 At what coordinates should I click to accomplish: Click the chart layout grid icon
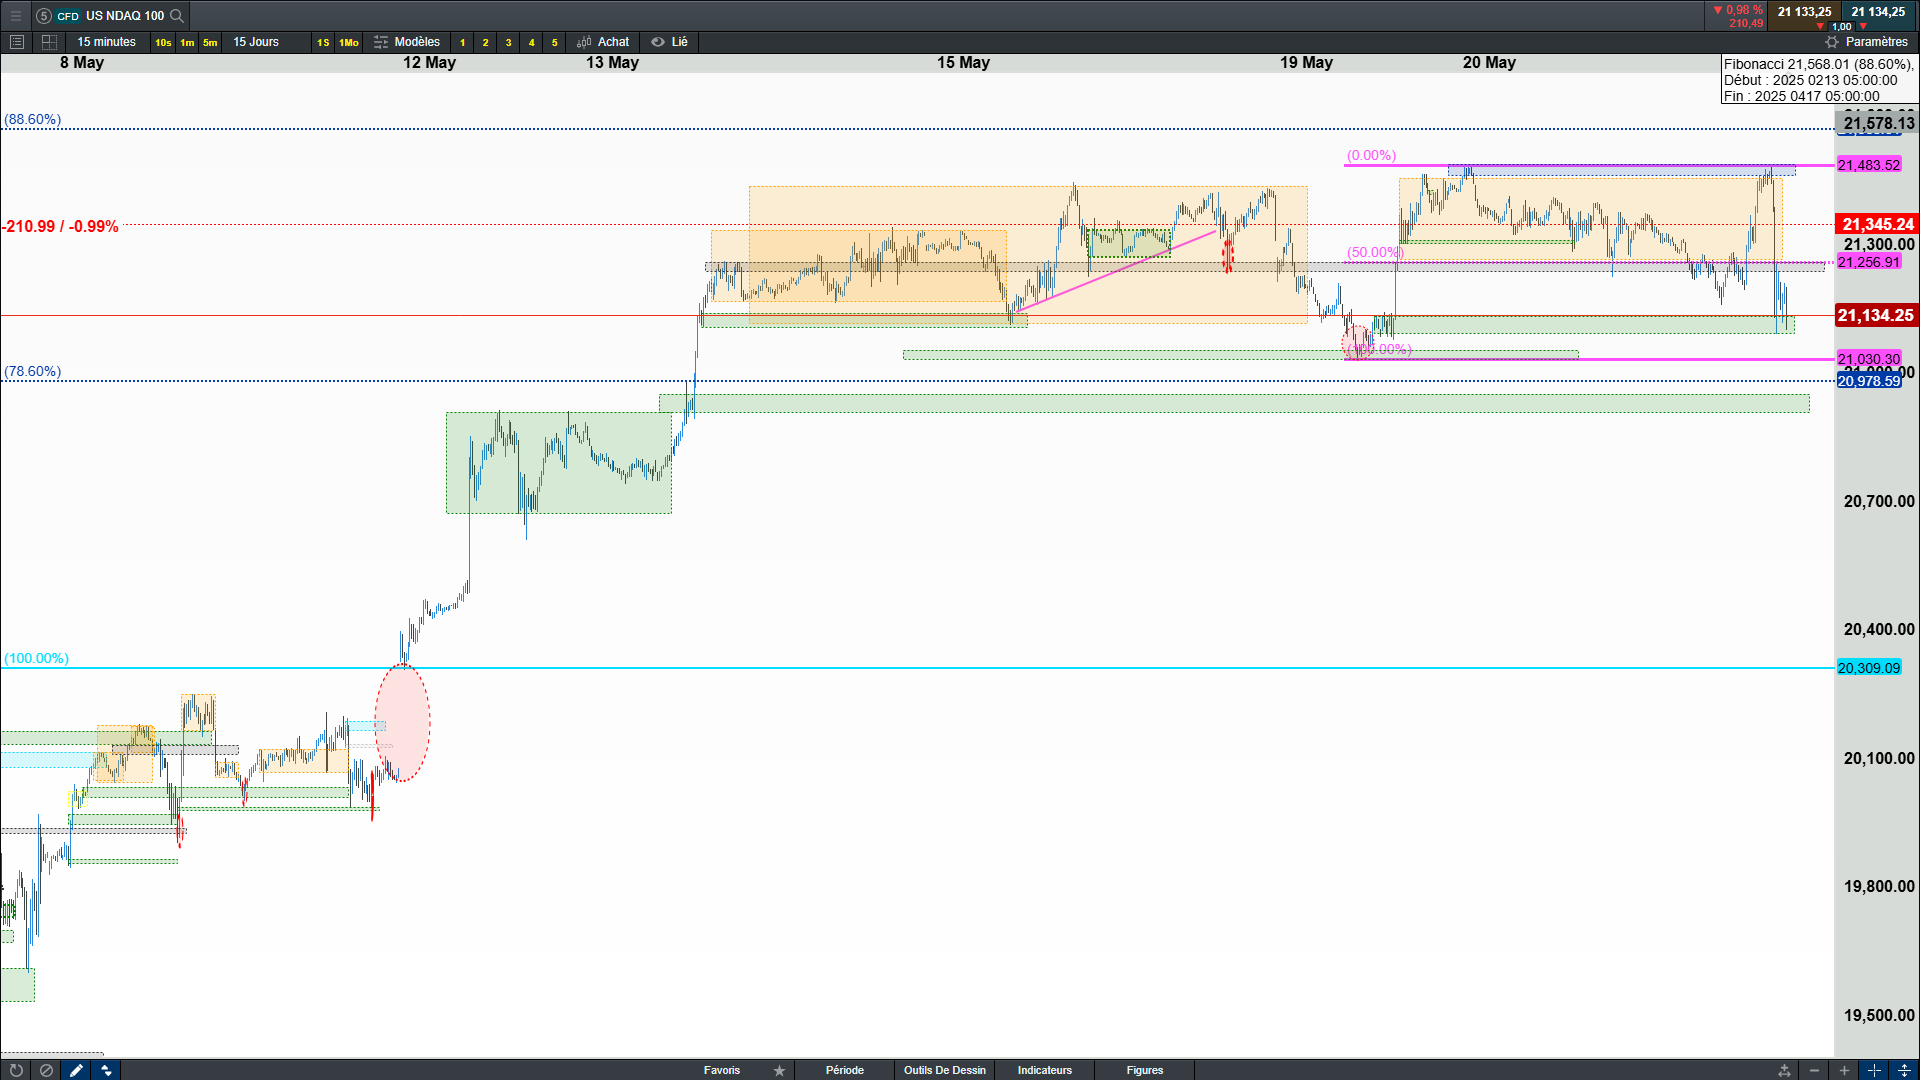(x=49, y=42)
